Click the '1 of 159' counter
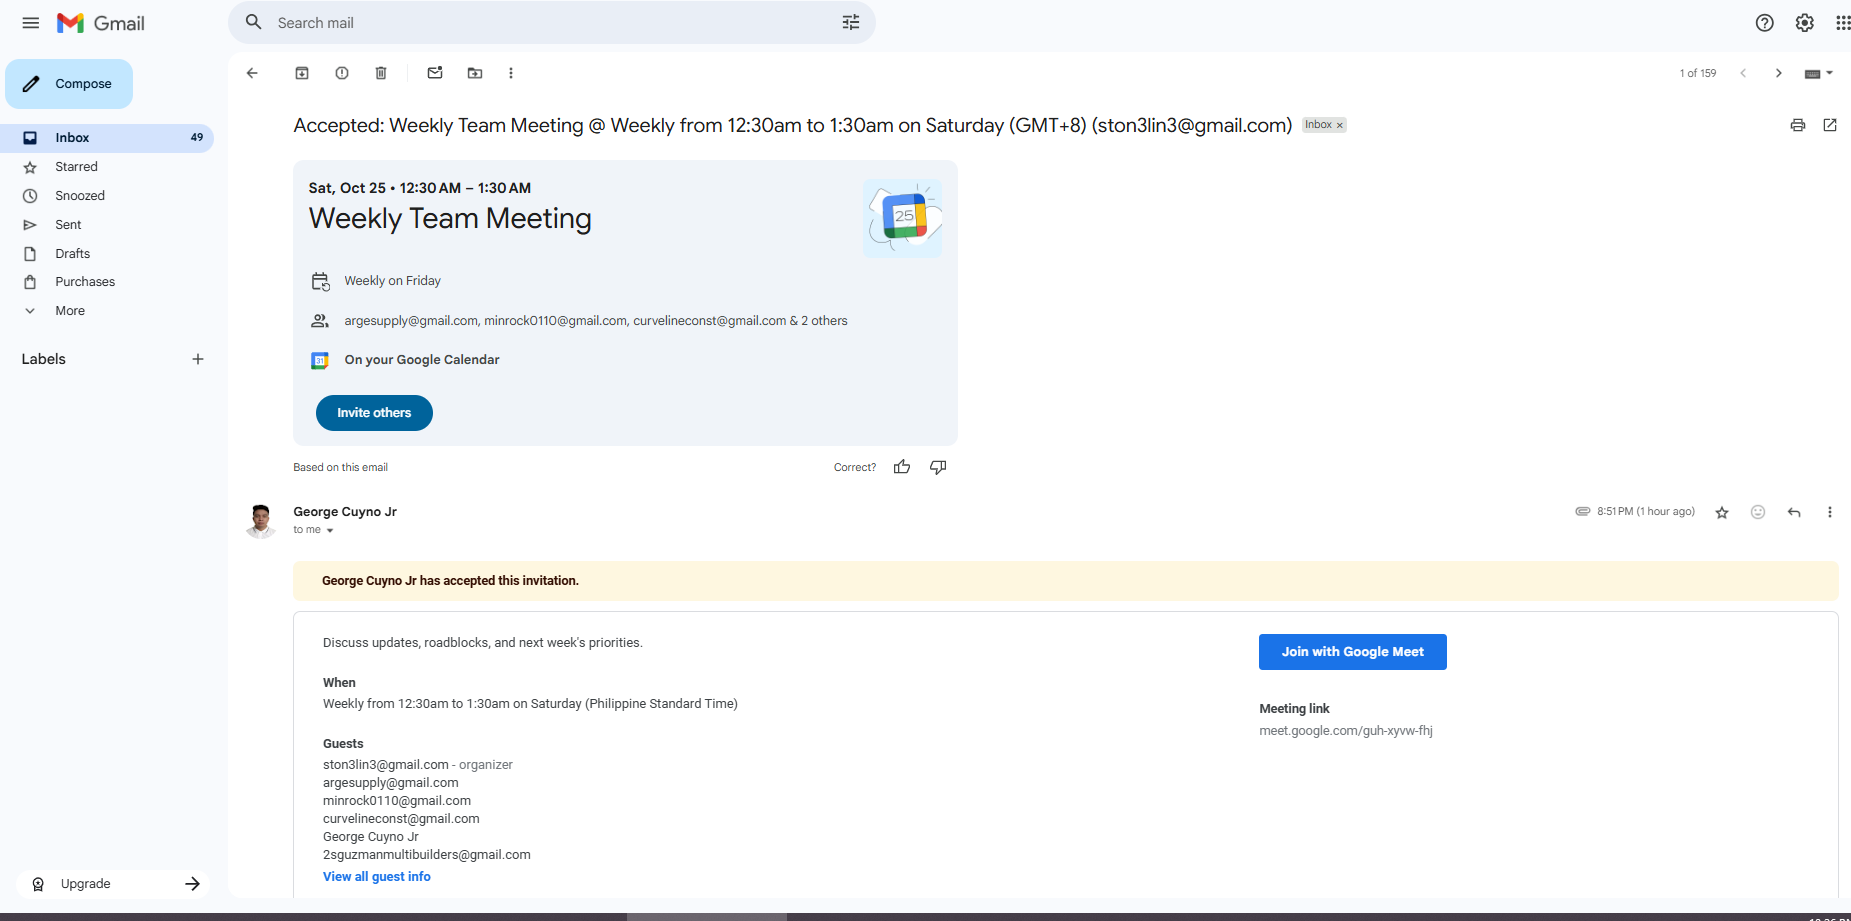 point(1698,73)
